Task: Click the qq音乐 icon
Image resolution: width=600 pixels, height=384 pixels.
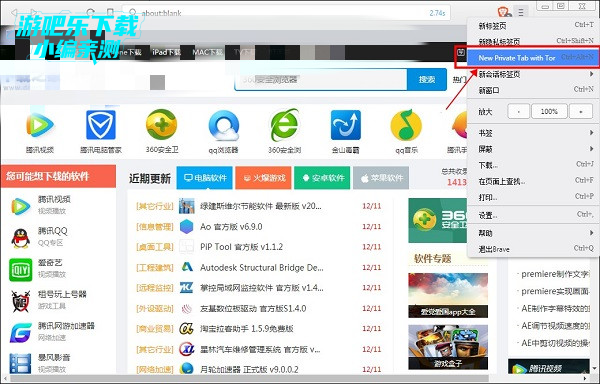Action: point(406,125)
